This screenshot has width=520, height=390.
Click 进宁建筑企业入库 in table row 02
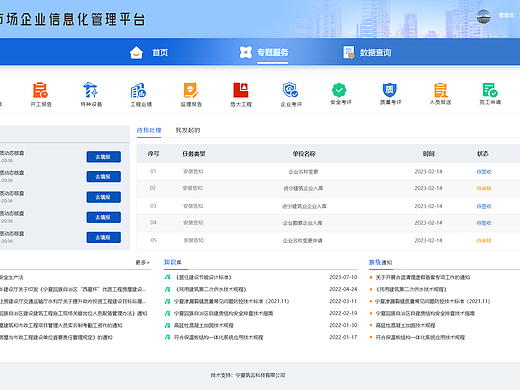[303, 188]
